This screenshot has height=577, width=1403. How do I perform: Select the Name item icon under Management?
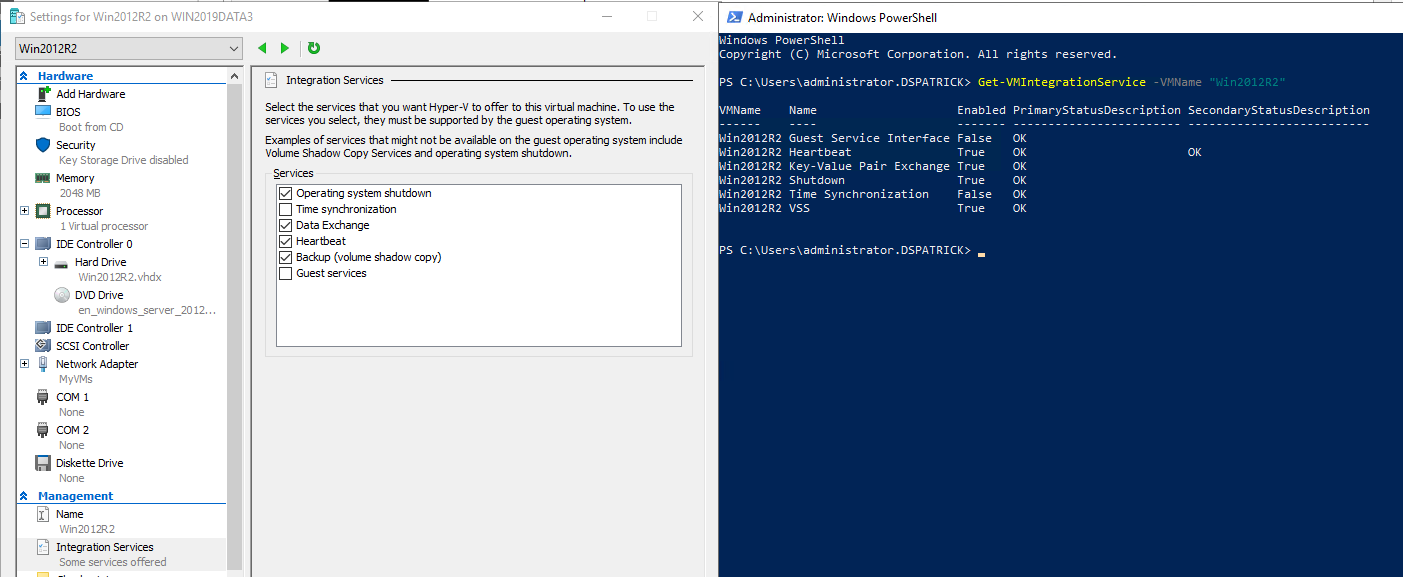click(43, 514)
